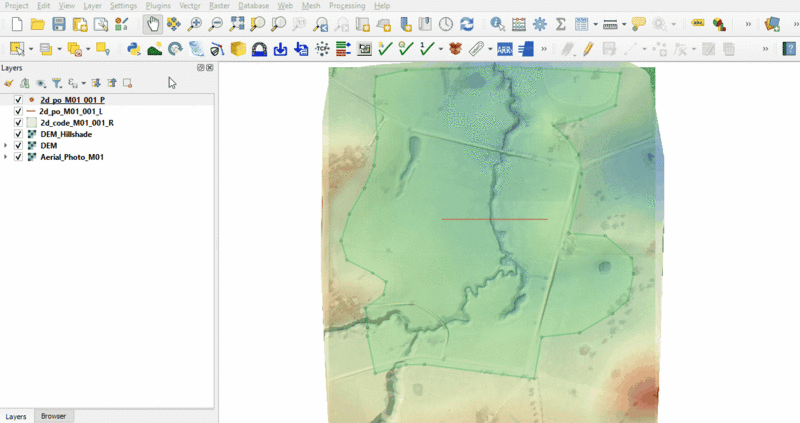Select the 2d_po_M01_001_P layer name
This screenshot has width=800, height=423.
click(72, 100)
